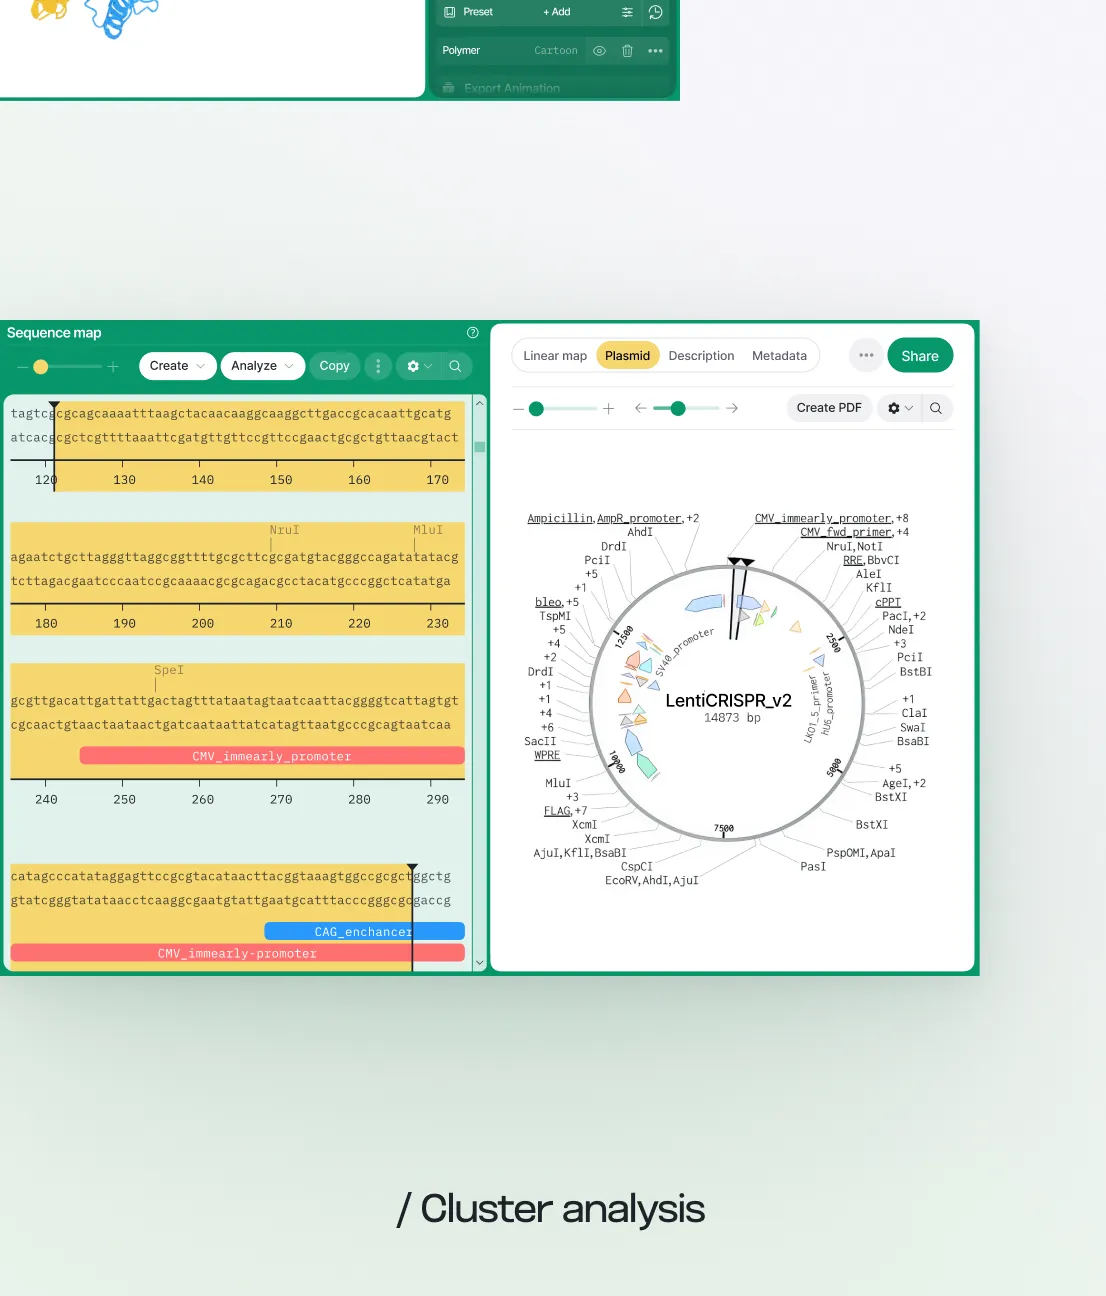1106x1296 pixels.
Task: Select the Plasmid tab
Action: pyautogui.click(x=627, y=356)
